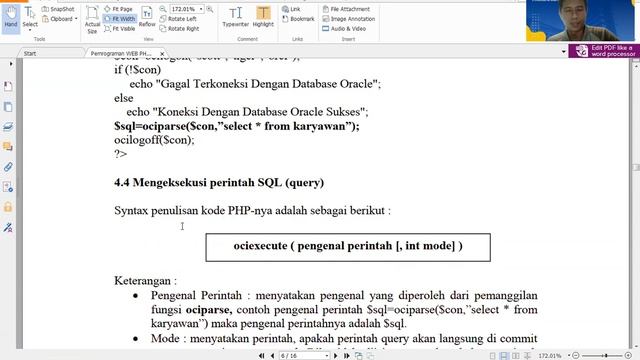
Task: Switch to continuous page view mode
Action: coord(504,356)
